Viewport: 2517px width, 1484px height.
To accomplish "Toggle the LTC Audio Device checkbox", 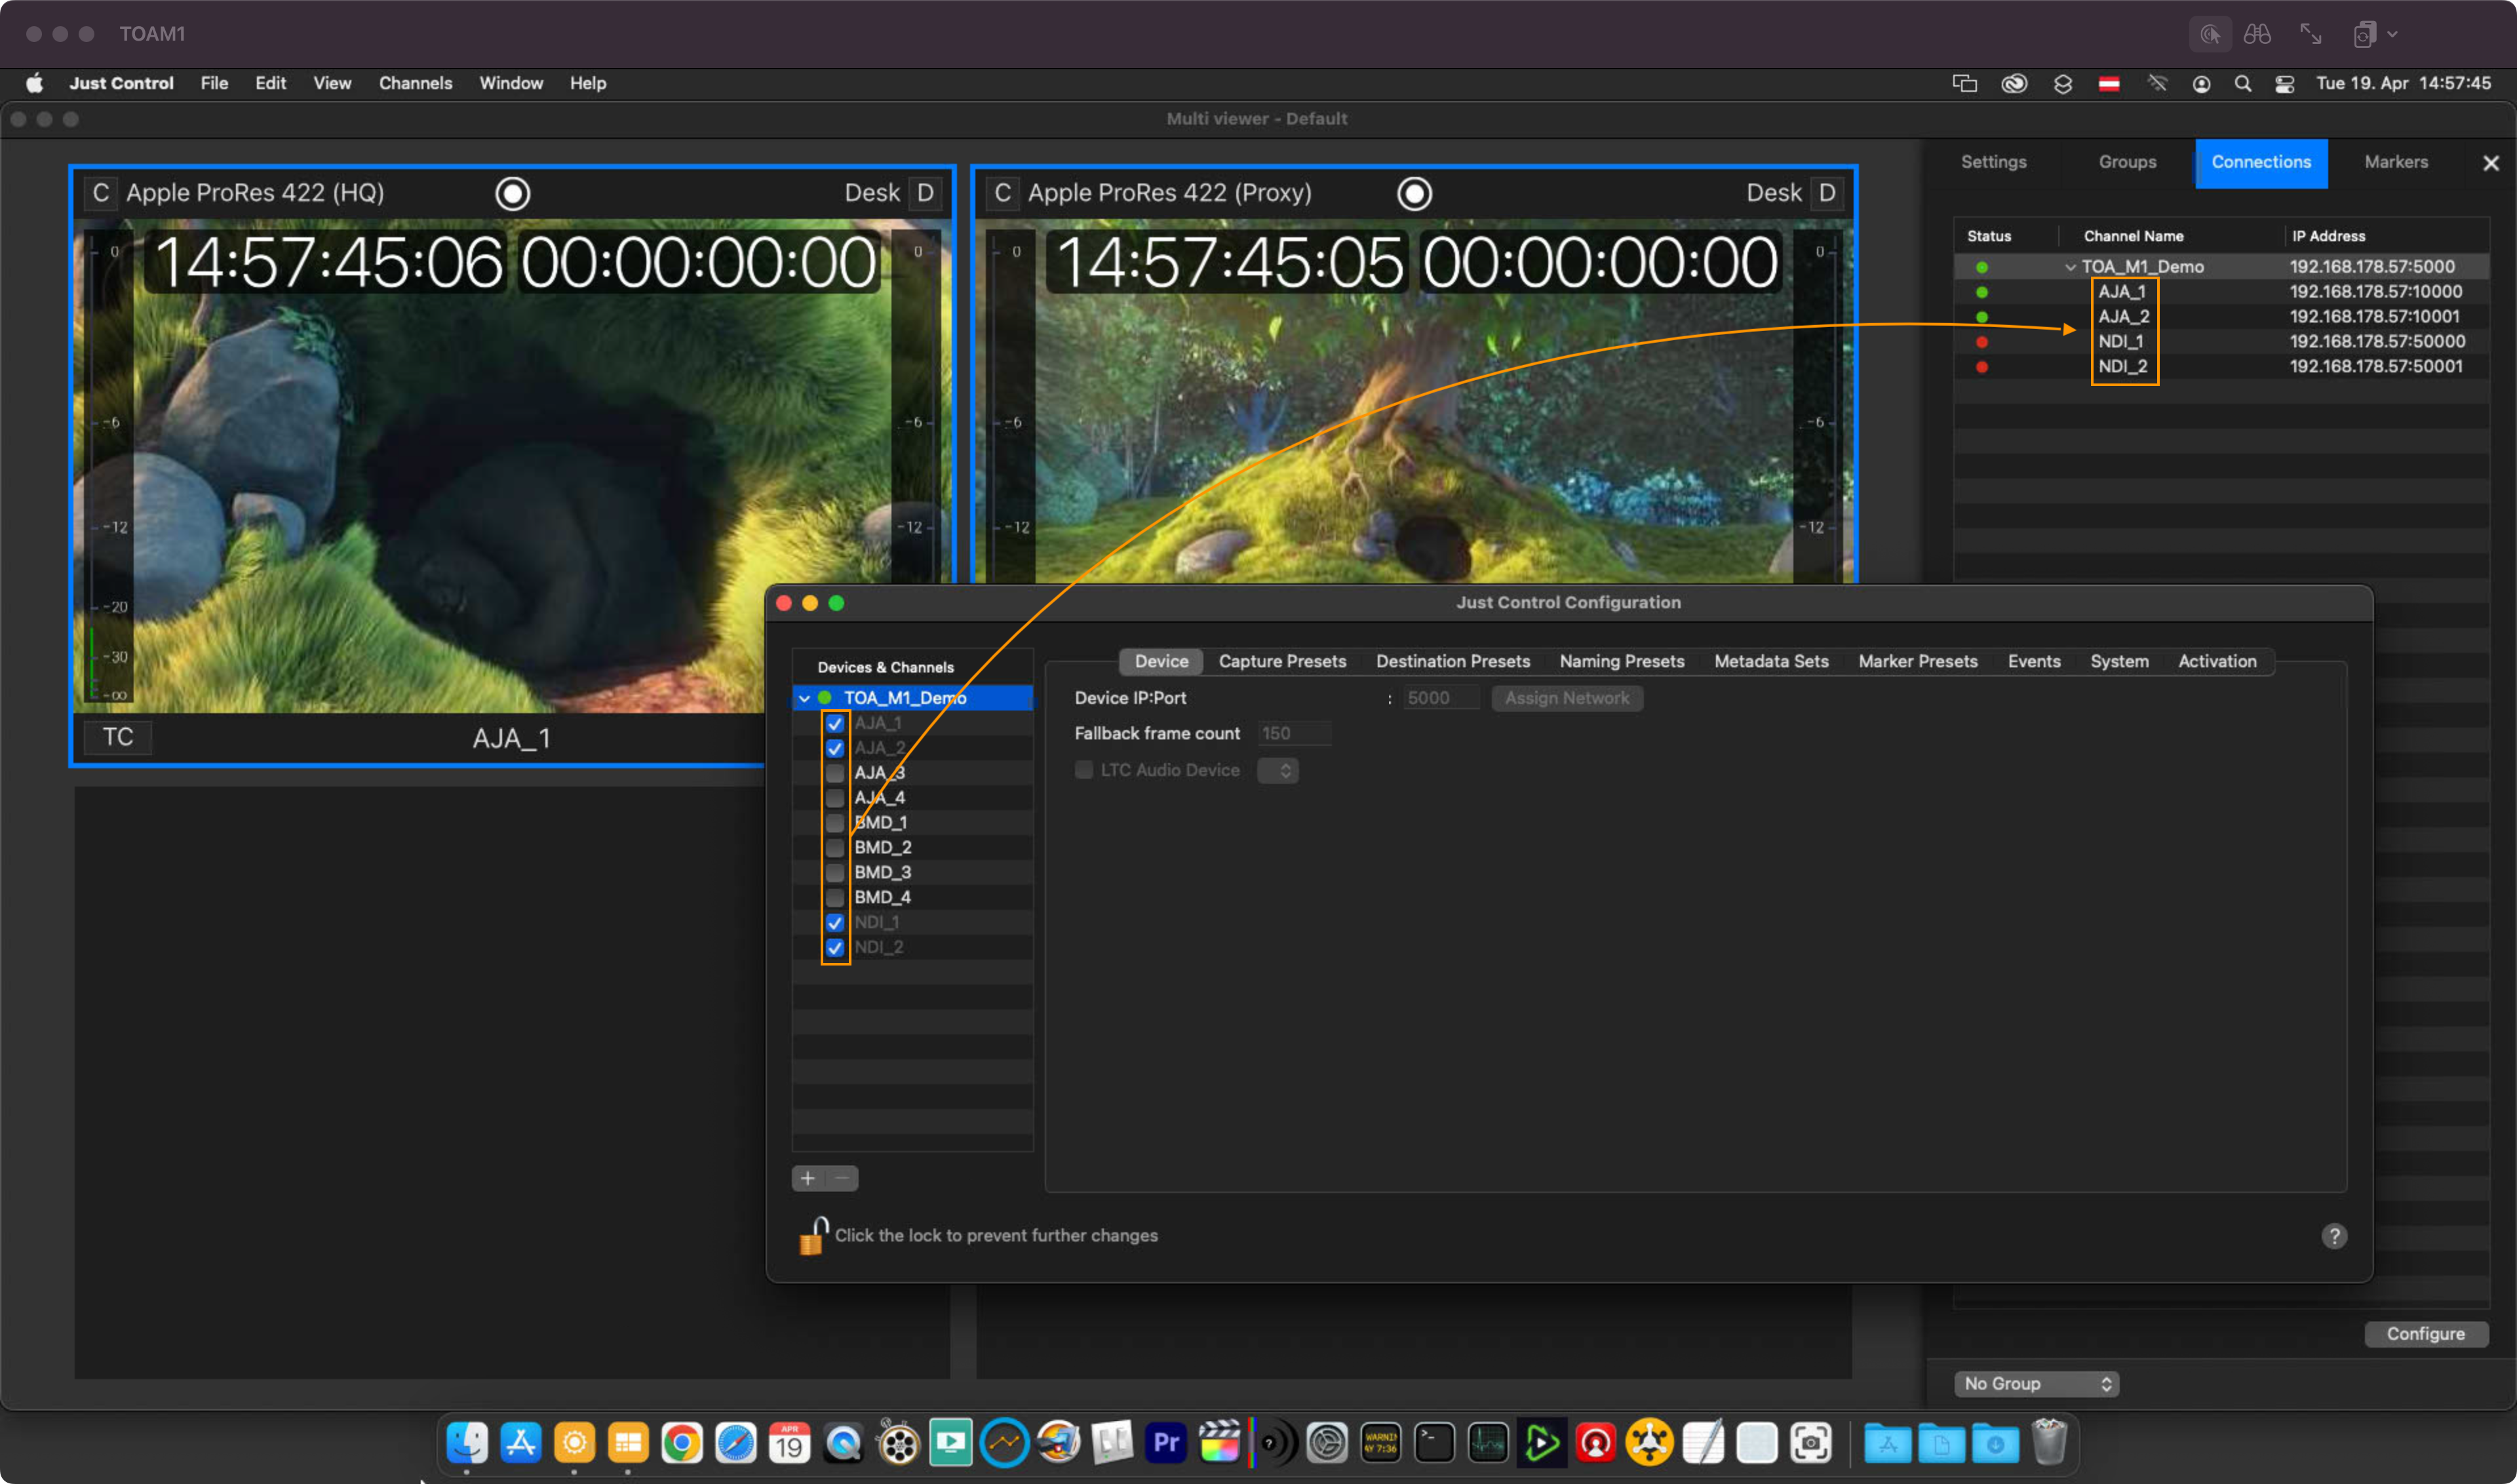I will 1083,770.
